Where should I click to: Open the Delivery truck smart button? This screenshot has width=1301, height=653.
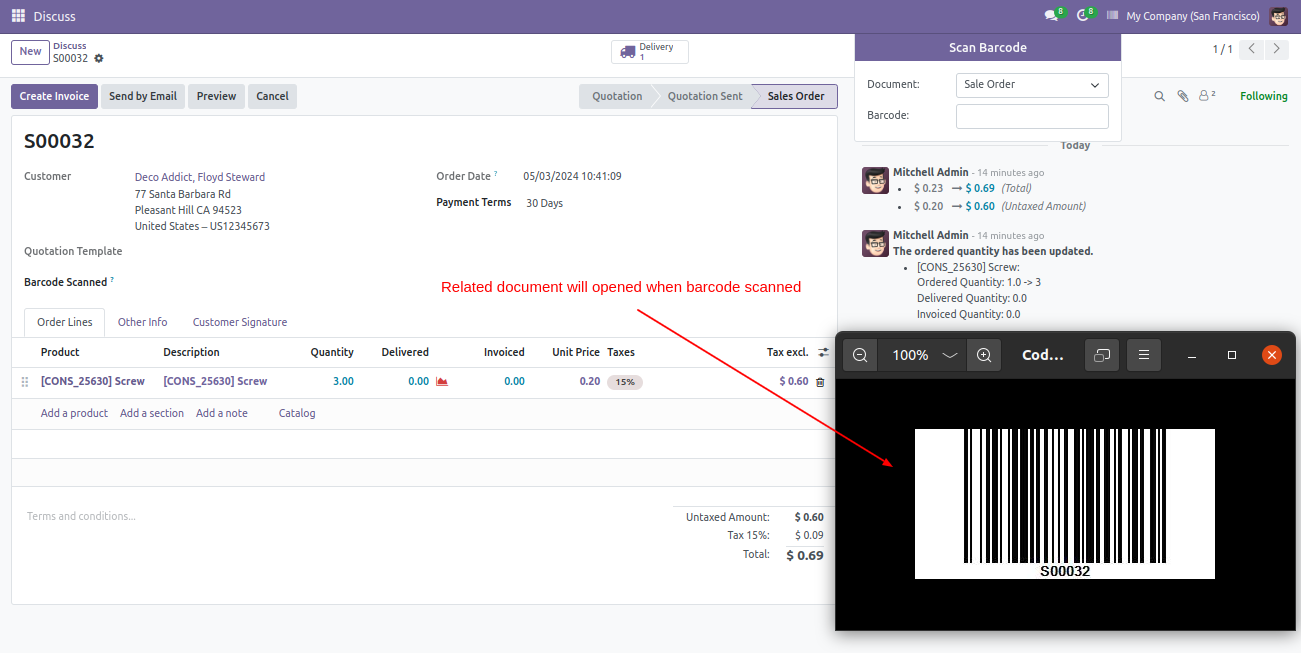tap(650, 52)
